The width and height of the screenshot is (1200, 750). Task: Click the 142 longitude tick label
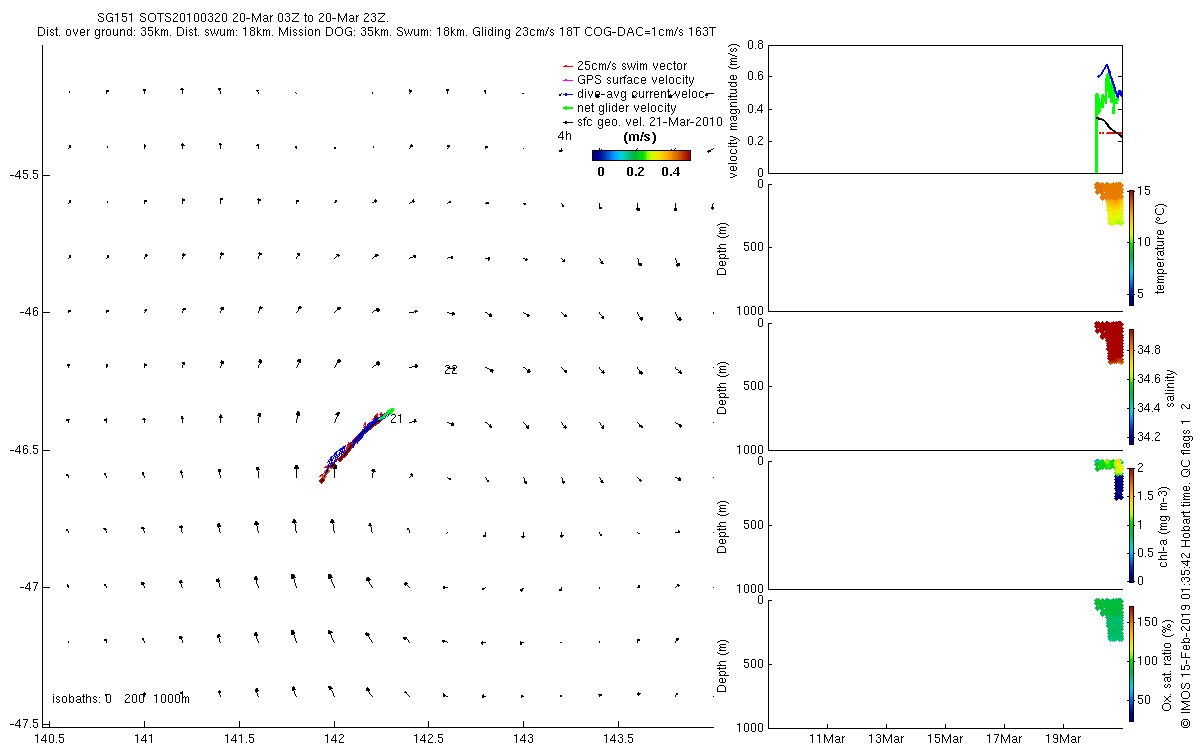334,739
